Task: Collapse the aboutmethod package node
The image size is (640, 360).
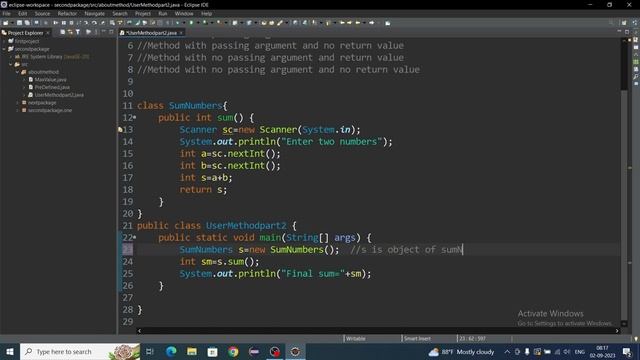Action: (18, 72)
